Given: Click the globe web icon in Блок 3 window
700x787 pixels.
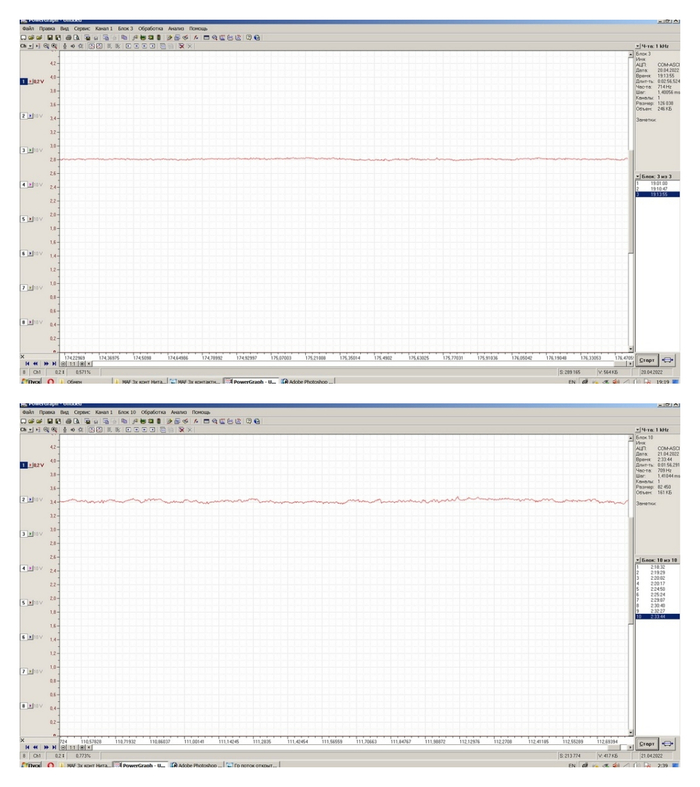Looking at the screenshot, I should 257,38.
